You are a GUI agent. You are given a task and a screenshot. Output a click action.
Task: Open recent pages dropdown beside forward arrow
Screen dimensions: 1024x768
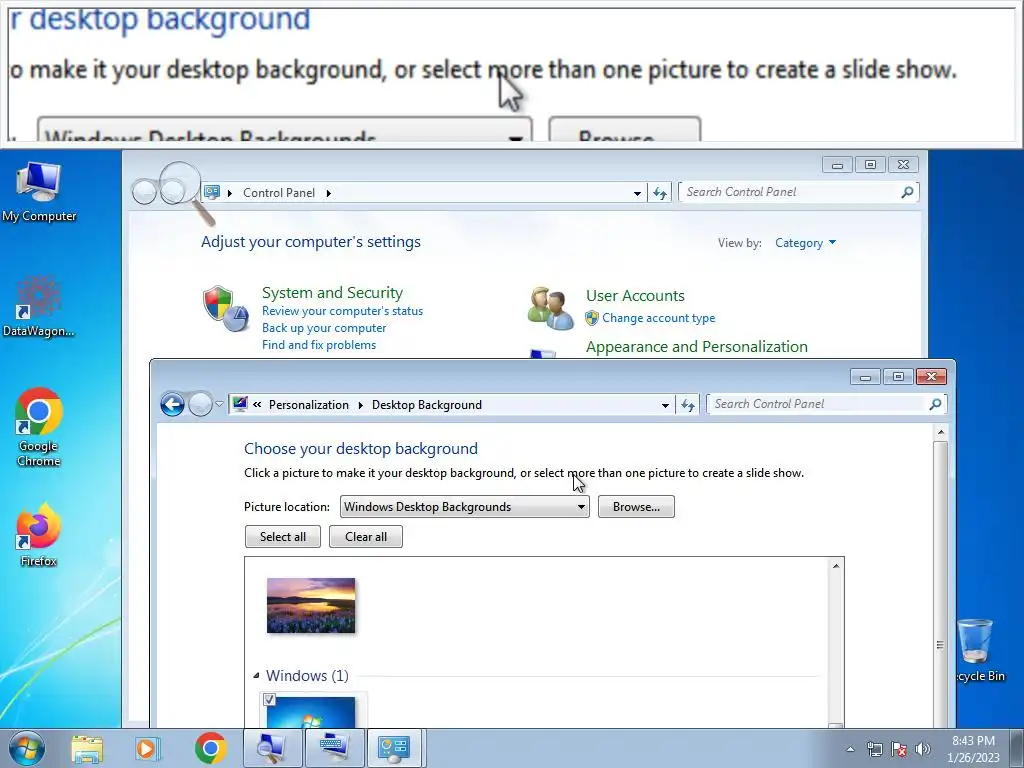[x=219, y=404]
